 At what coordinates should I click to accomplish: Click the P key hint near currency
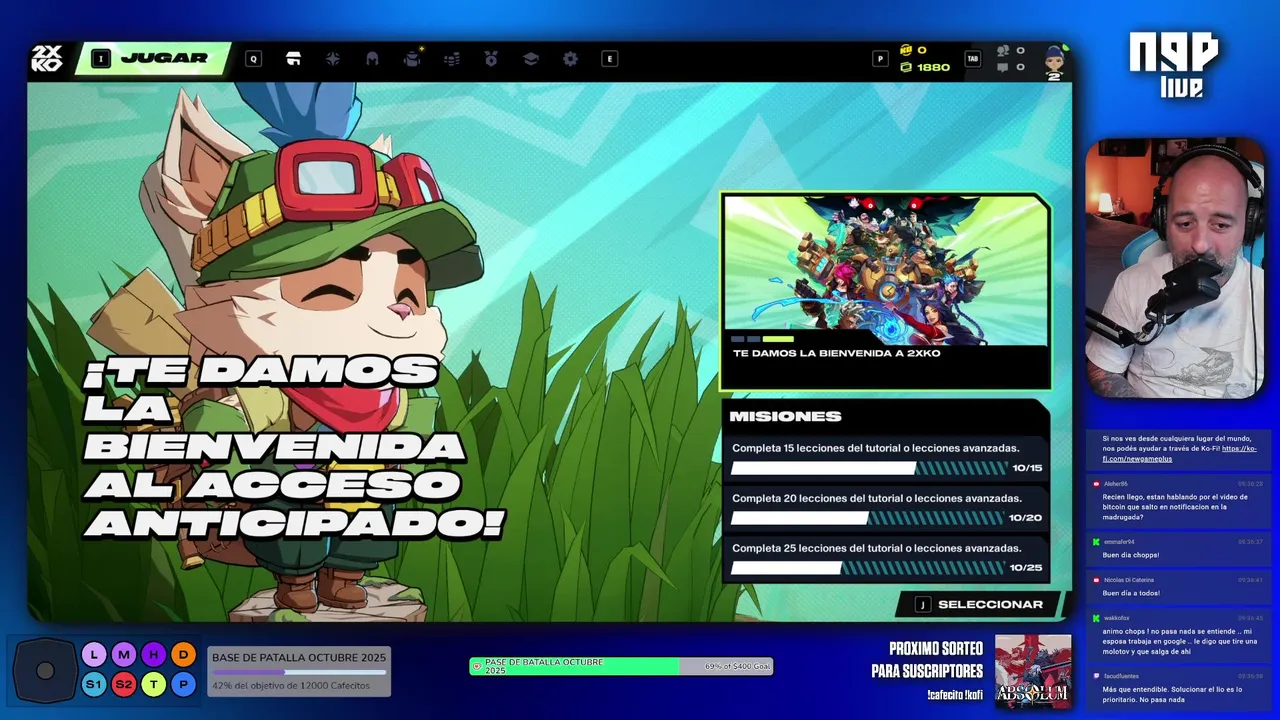[880, 59]
